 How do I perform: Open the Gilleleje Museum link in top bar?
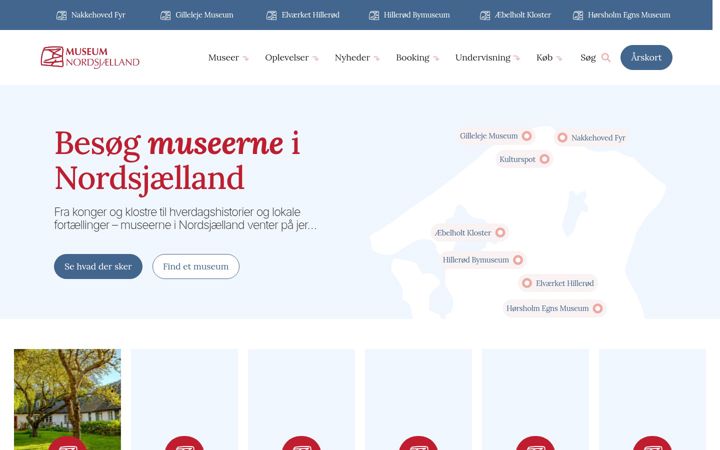[204, 15]
